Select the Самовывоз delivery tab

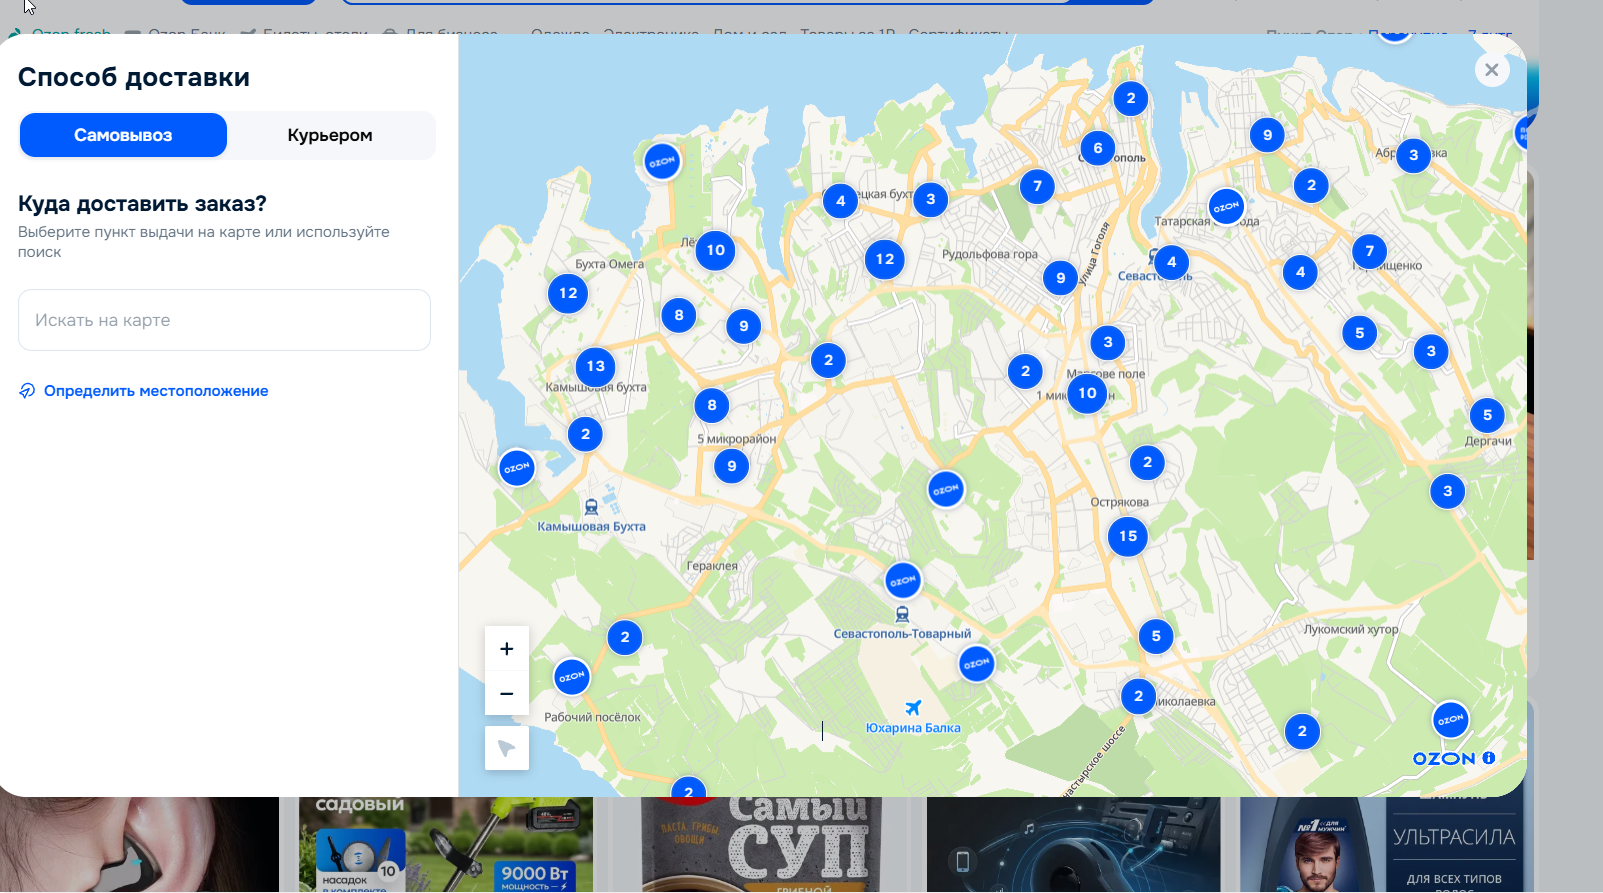[x=123, y=135]
